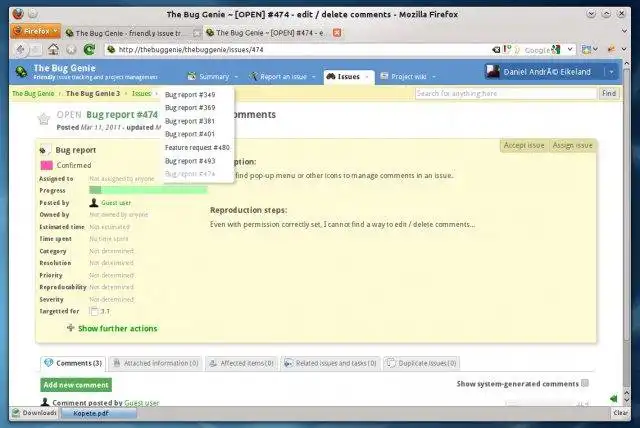
Task: Click the Downloads icon in the bottom bar
Action: click(16, 413)
